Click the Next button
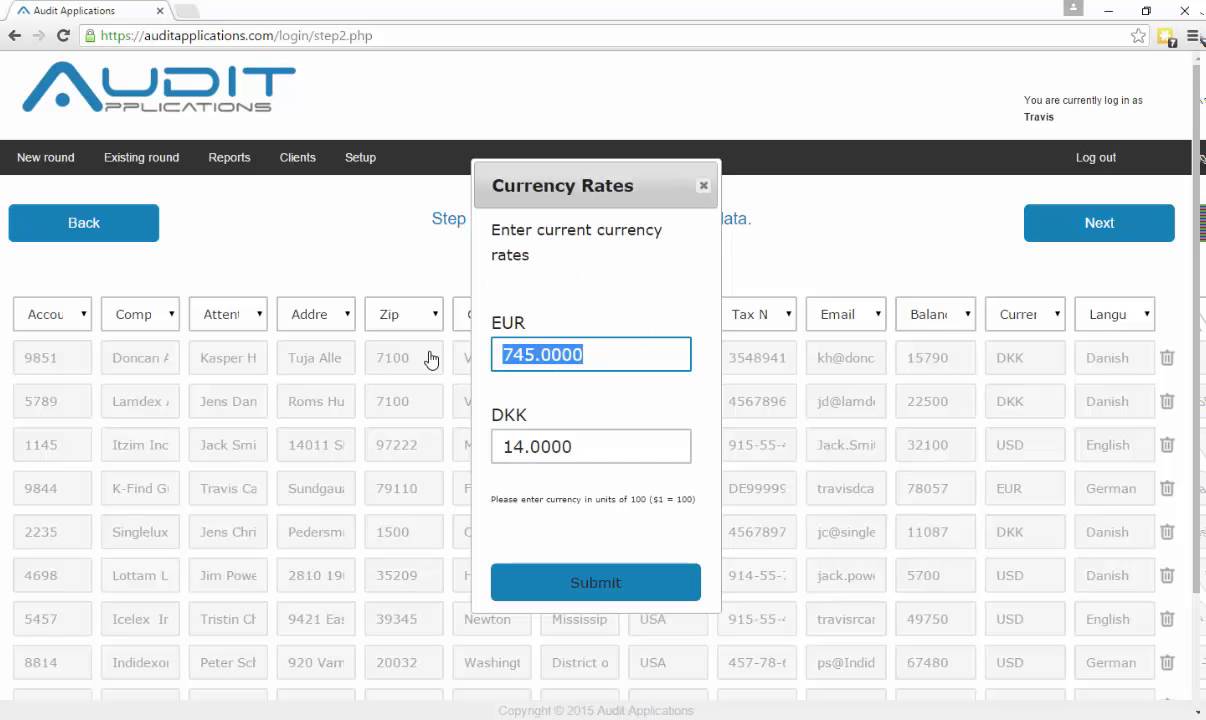 click(1099, 223)
